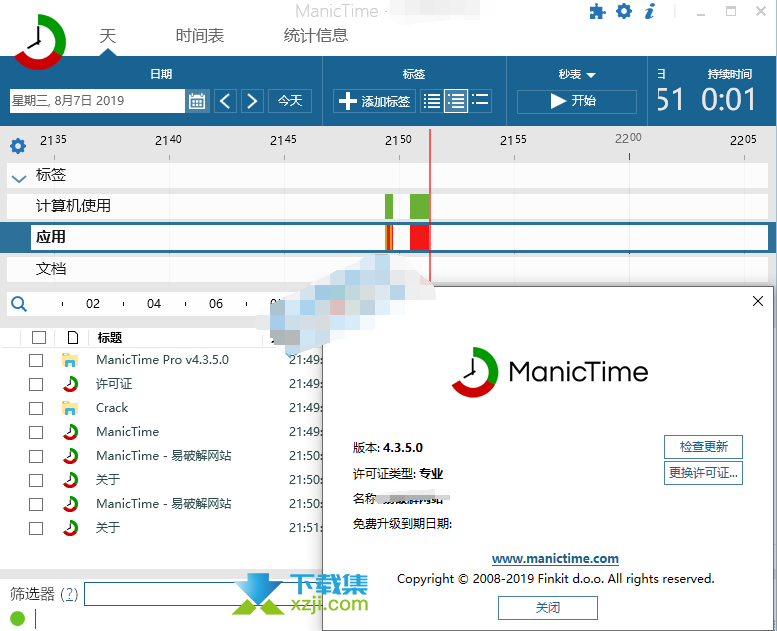Click the 关闭 button in About dialog
The width and height of the screenshot is (777, 631).
click(x=548, y=608)
